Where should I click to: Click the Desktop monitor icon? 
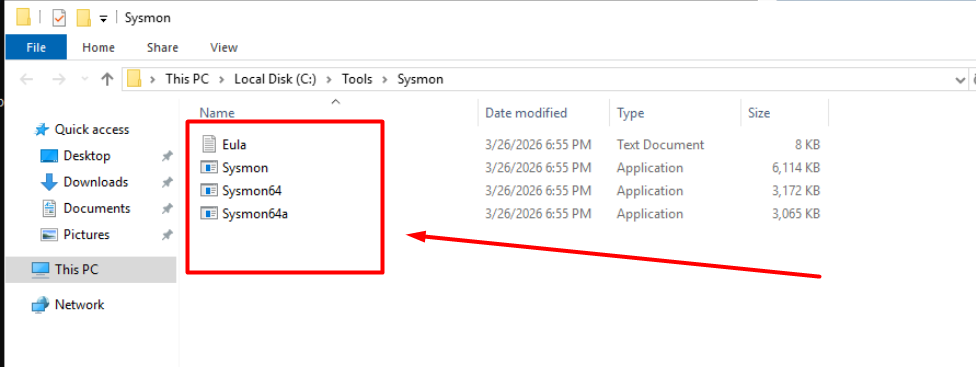point(49,156)
